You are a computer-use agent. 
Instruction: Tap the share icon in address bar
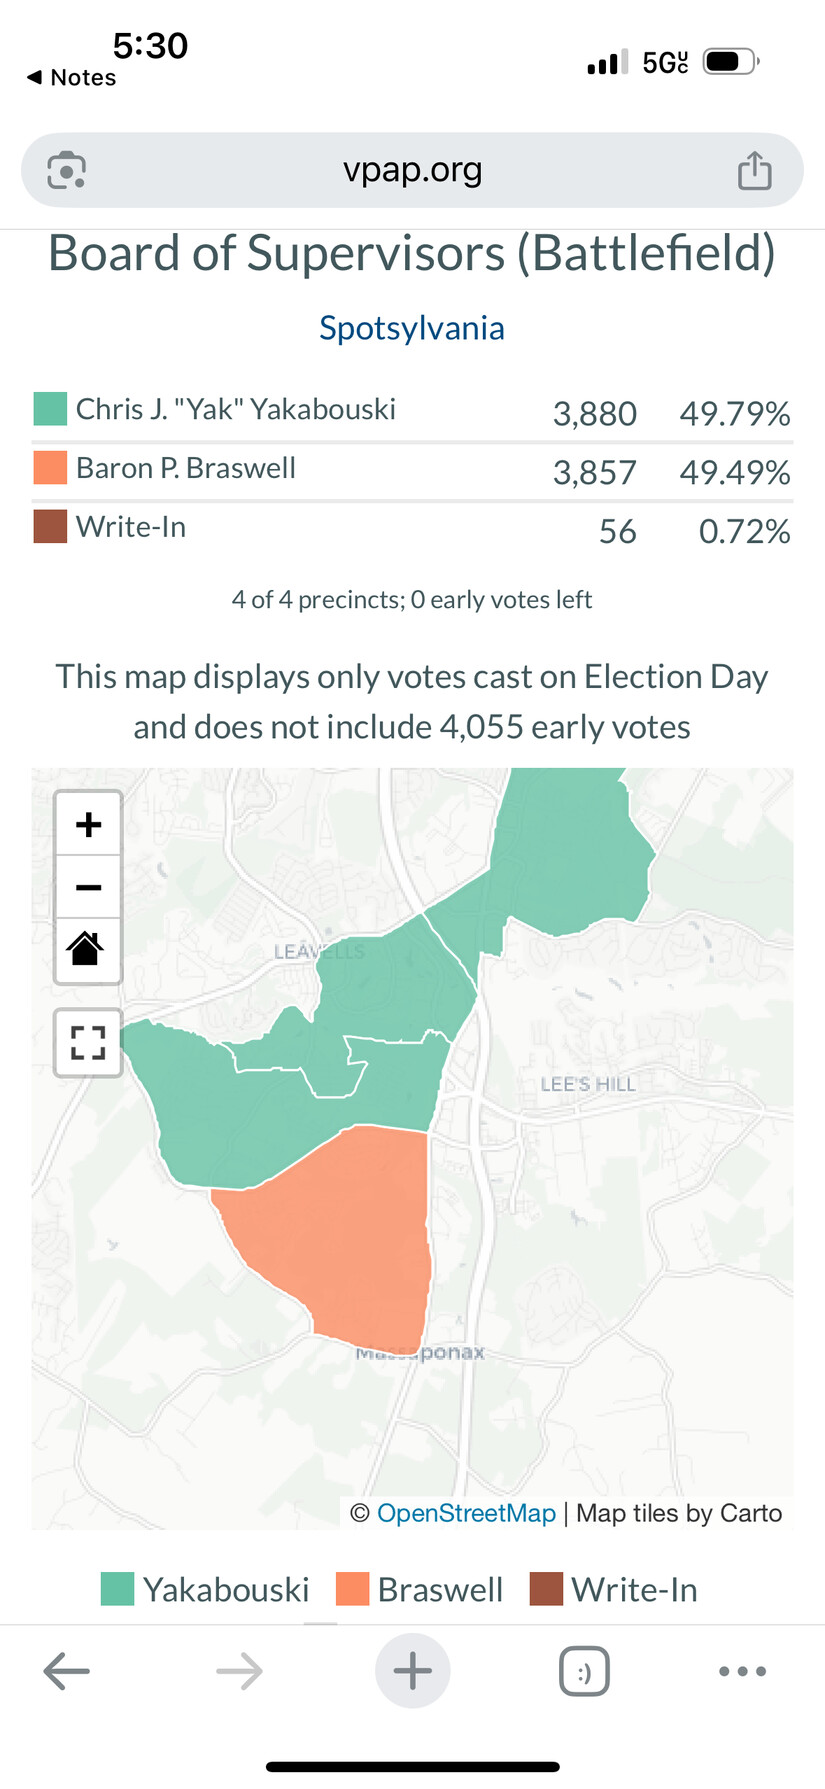pos(754,170)
